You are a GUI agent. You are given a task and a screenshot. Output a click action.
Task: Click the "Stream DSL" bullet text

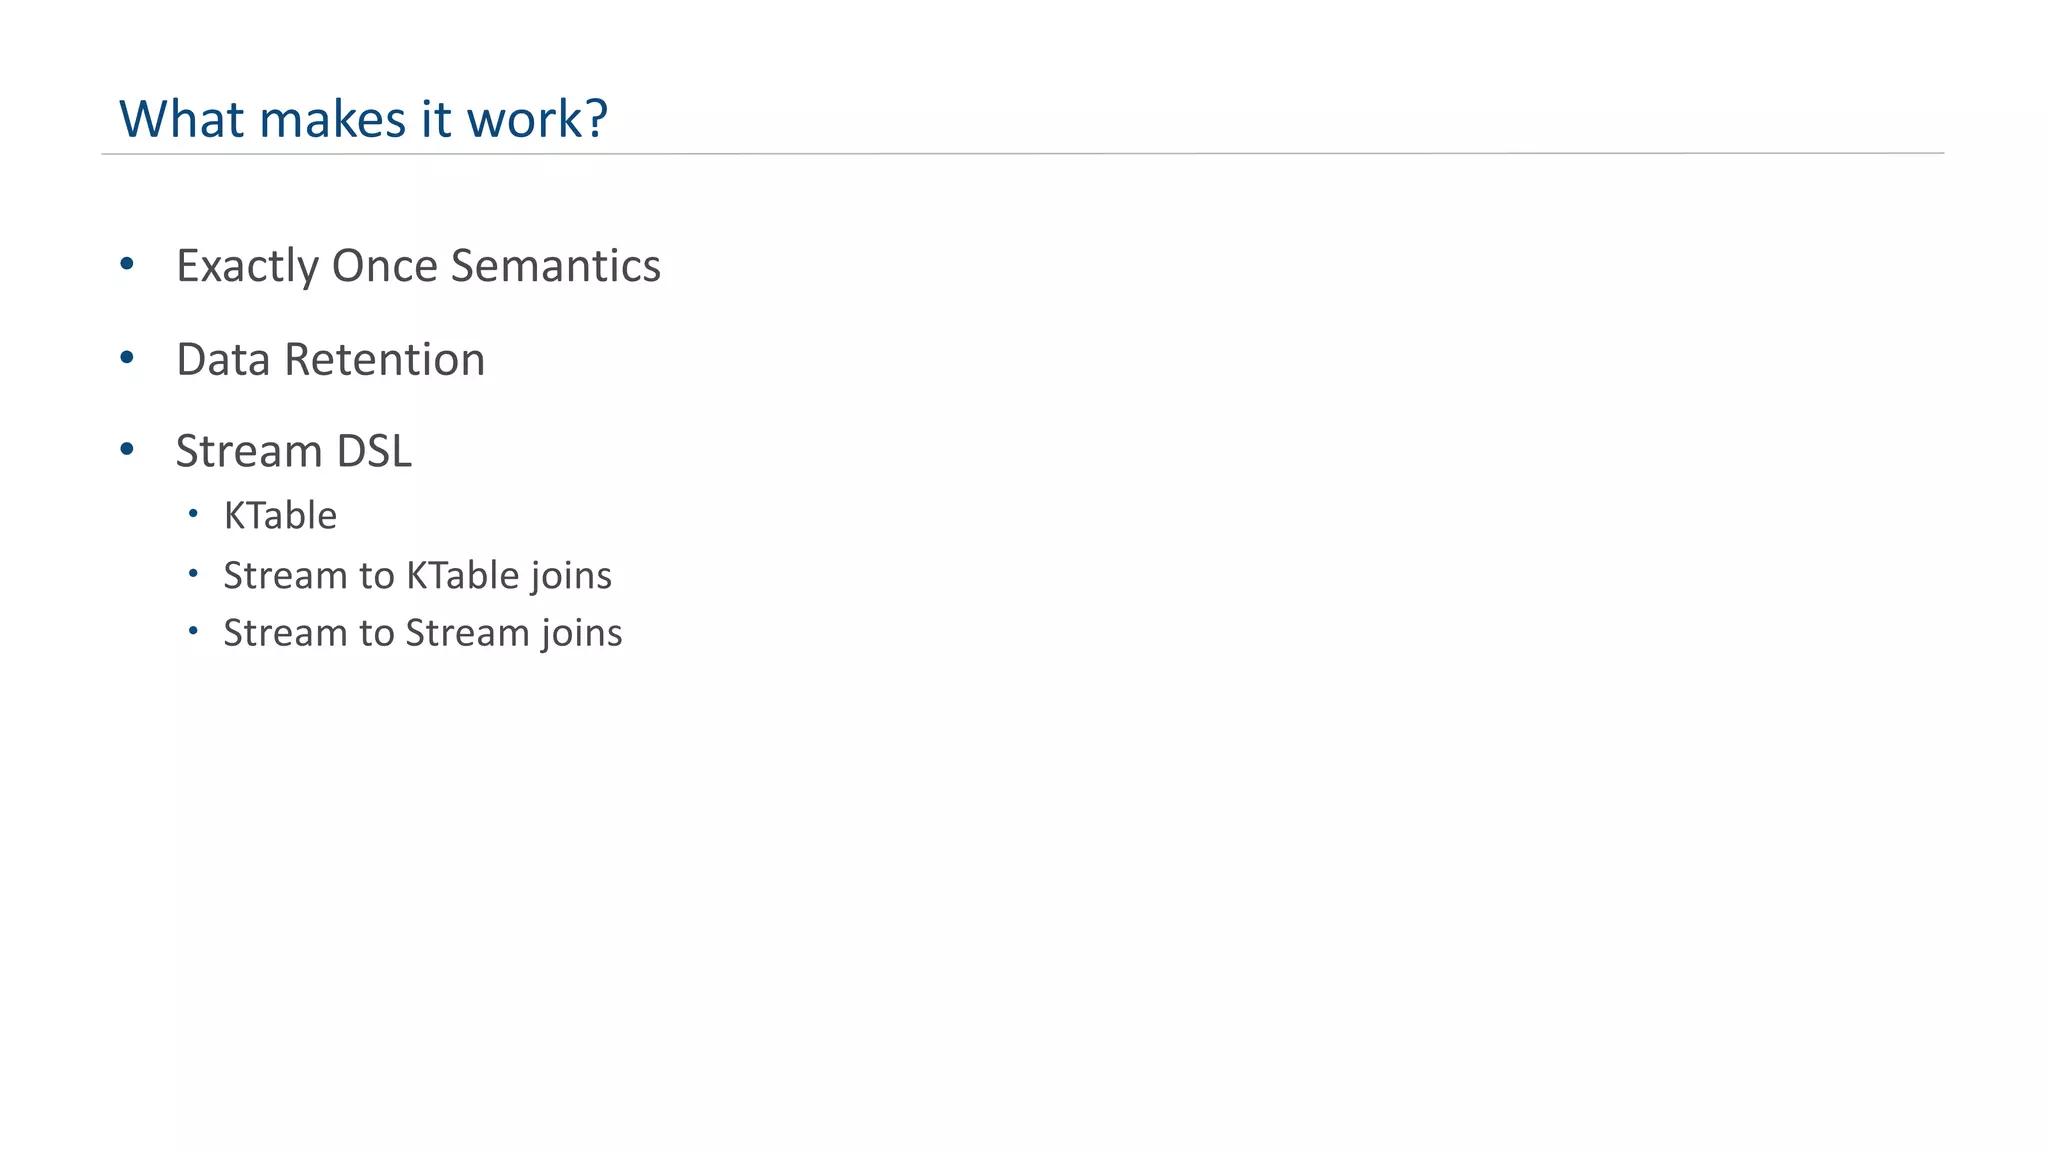click(x=293, y=451)
